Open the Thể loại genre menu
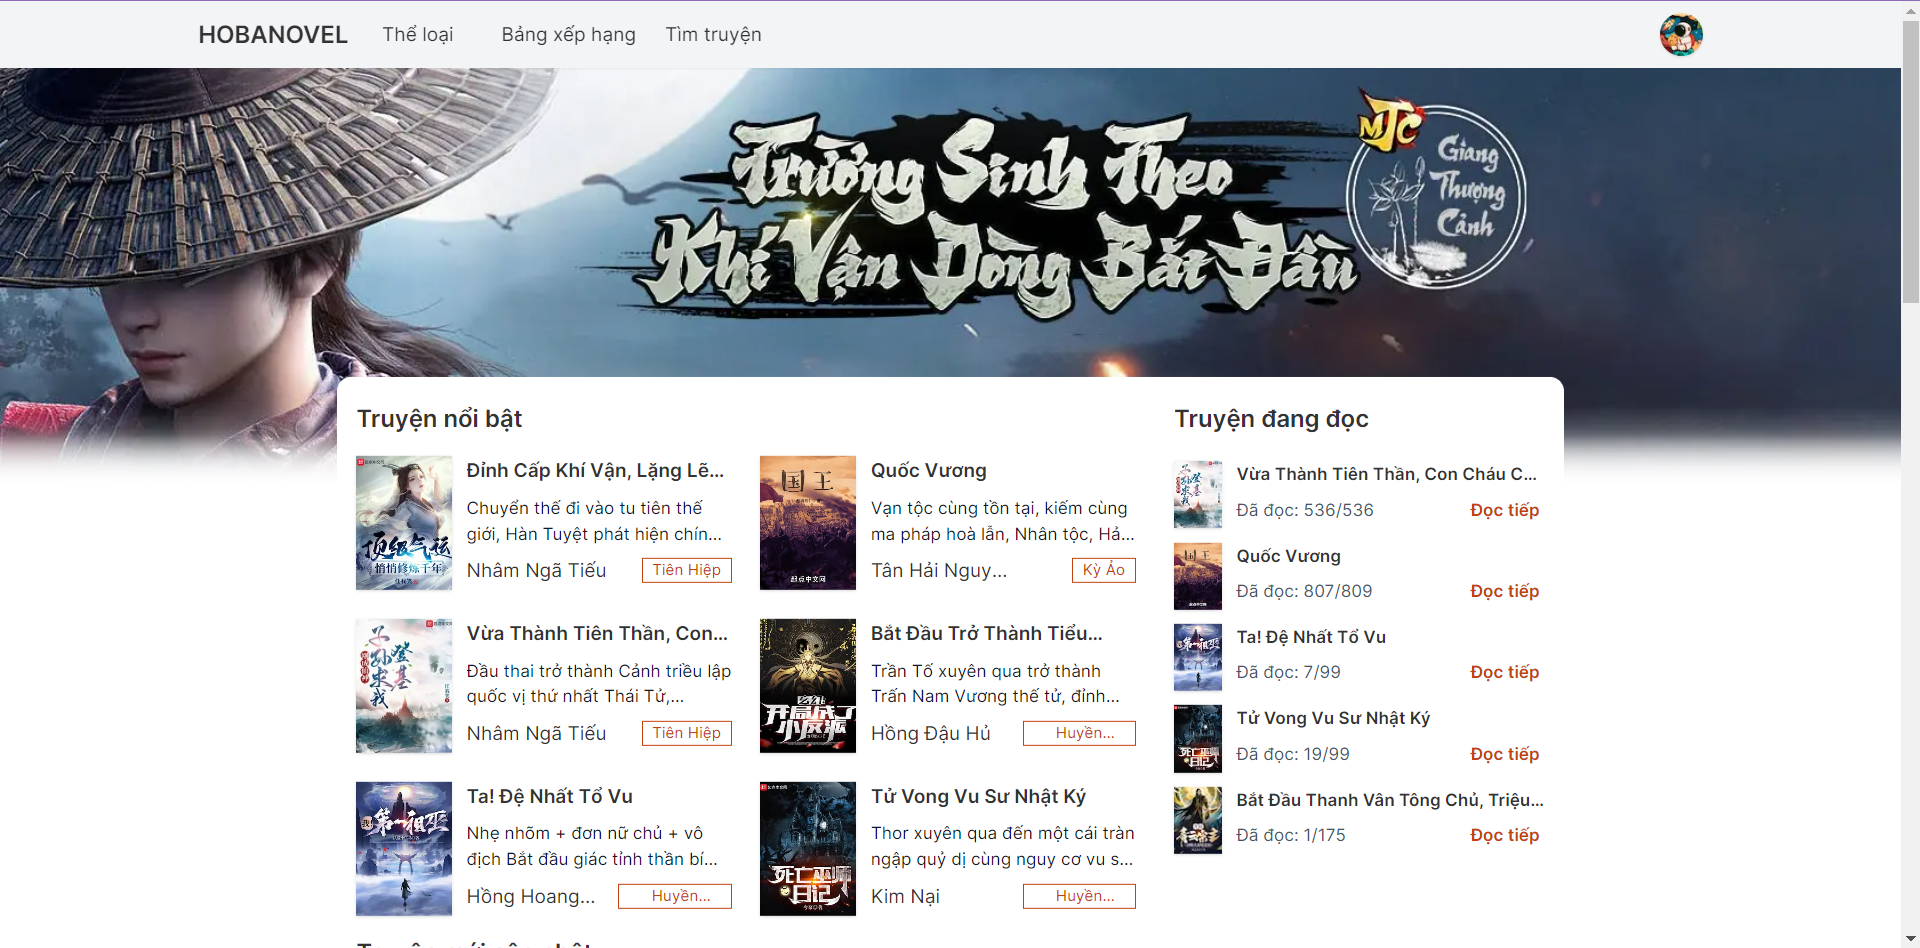Viewport: 1920px width, 948px height. coord(418,35)
